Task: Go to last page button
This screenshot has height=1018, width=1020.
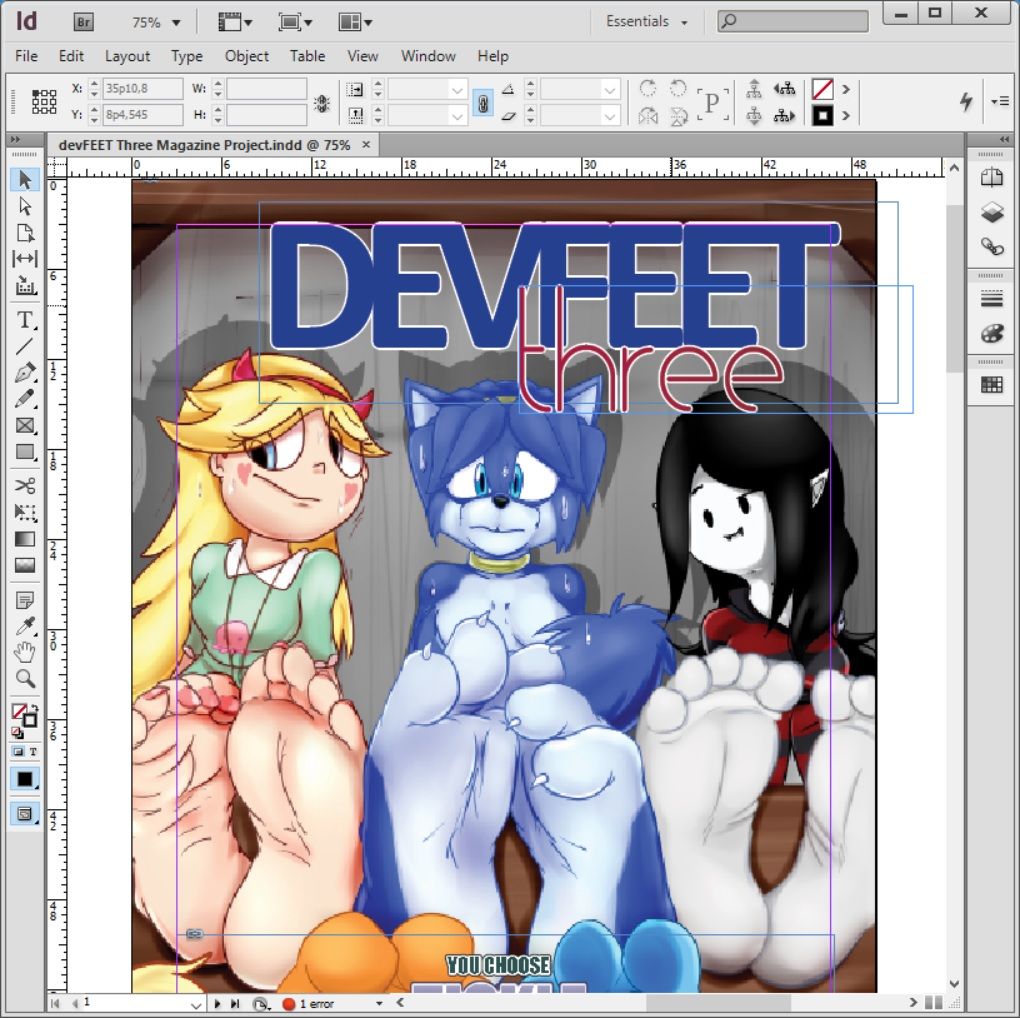Action: (x=235, y=1004)
